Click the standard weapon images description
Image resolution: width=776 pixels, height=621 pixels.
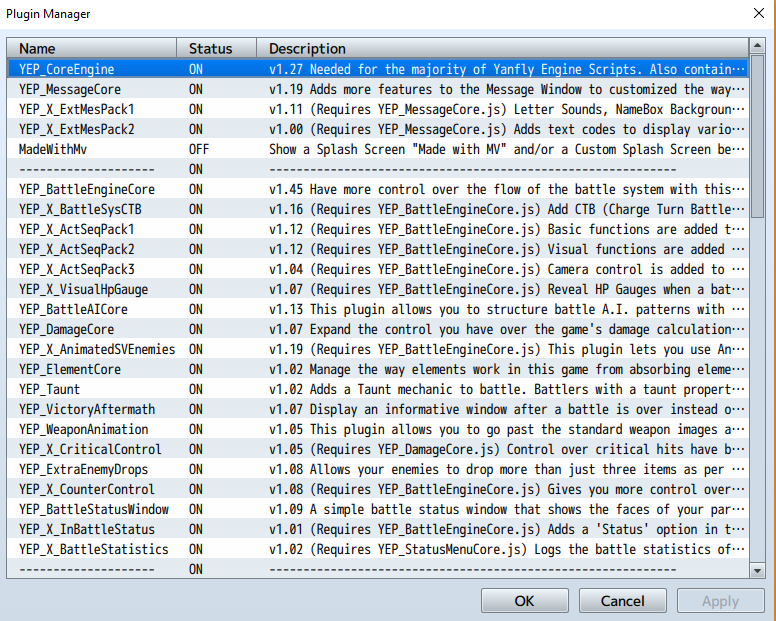pyautogui.click(x=507, y=429)
